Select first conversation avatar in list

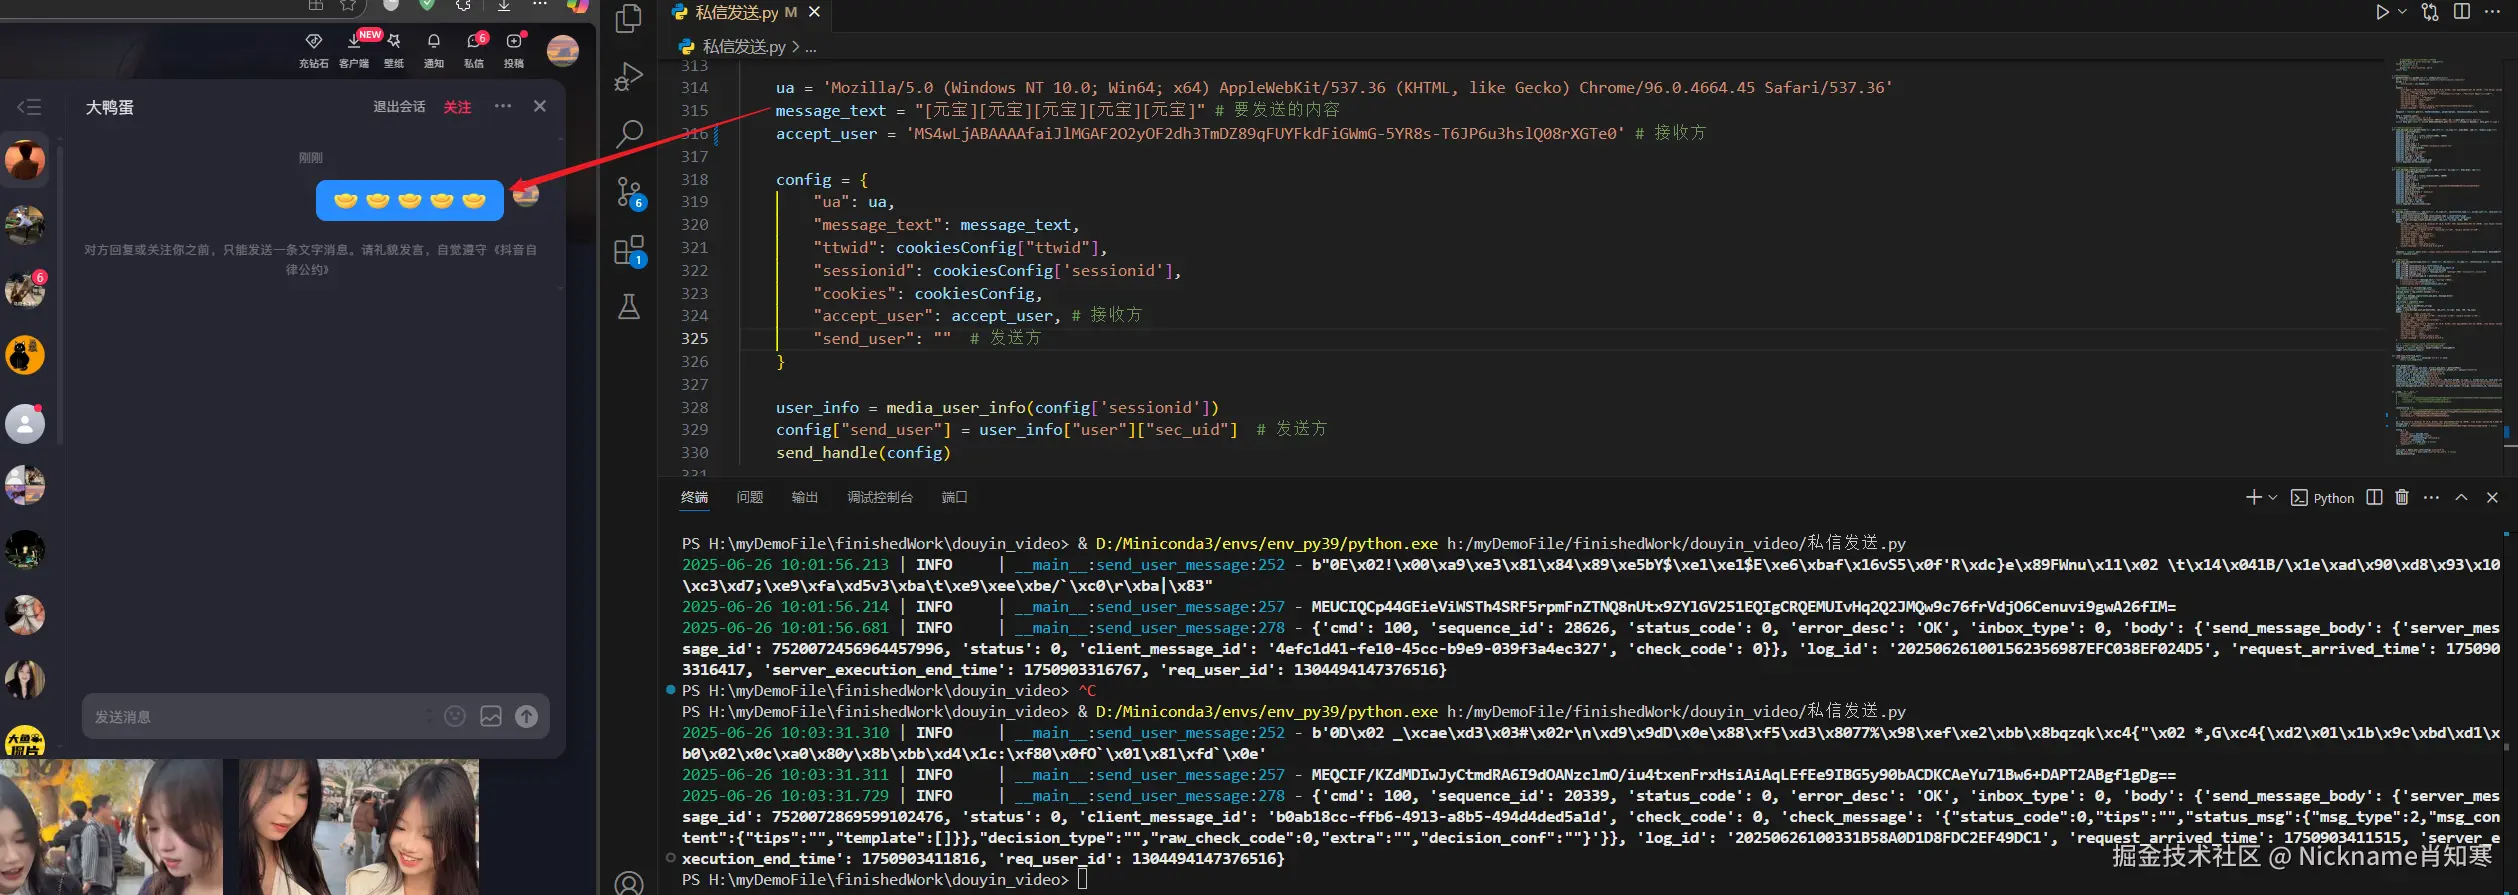pyautogui.click(x=25, y=160)
